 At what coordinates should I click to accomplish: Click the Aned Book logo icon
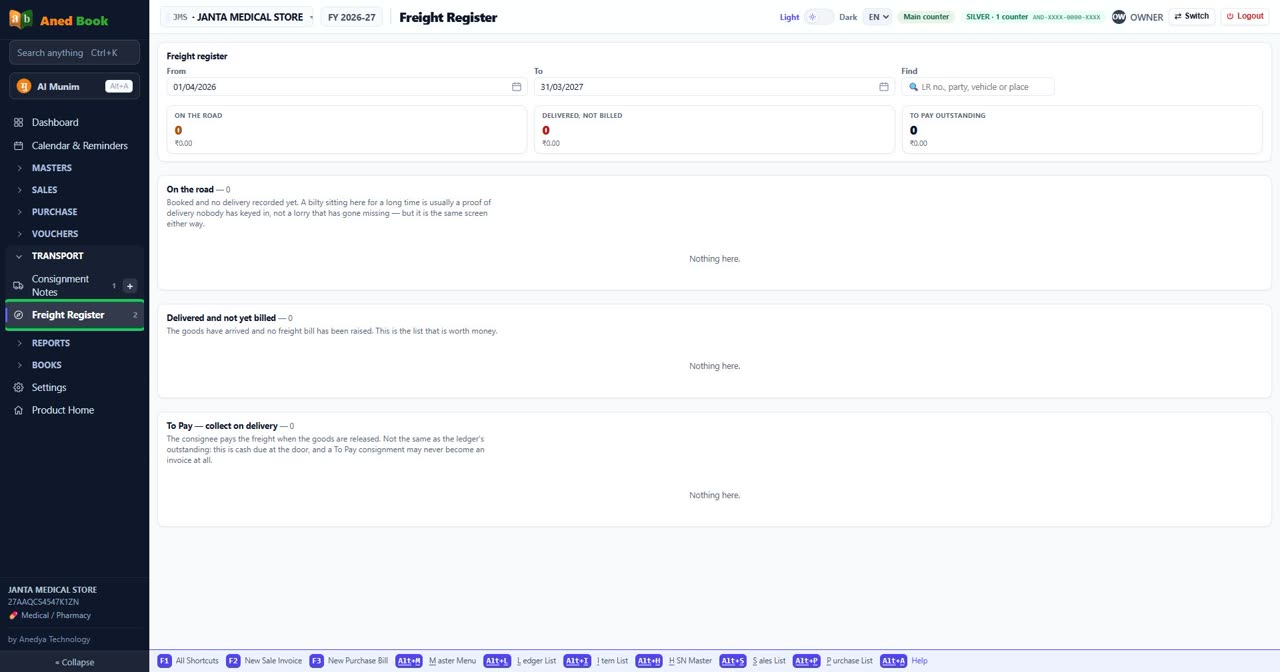[20, 19]
